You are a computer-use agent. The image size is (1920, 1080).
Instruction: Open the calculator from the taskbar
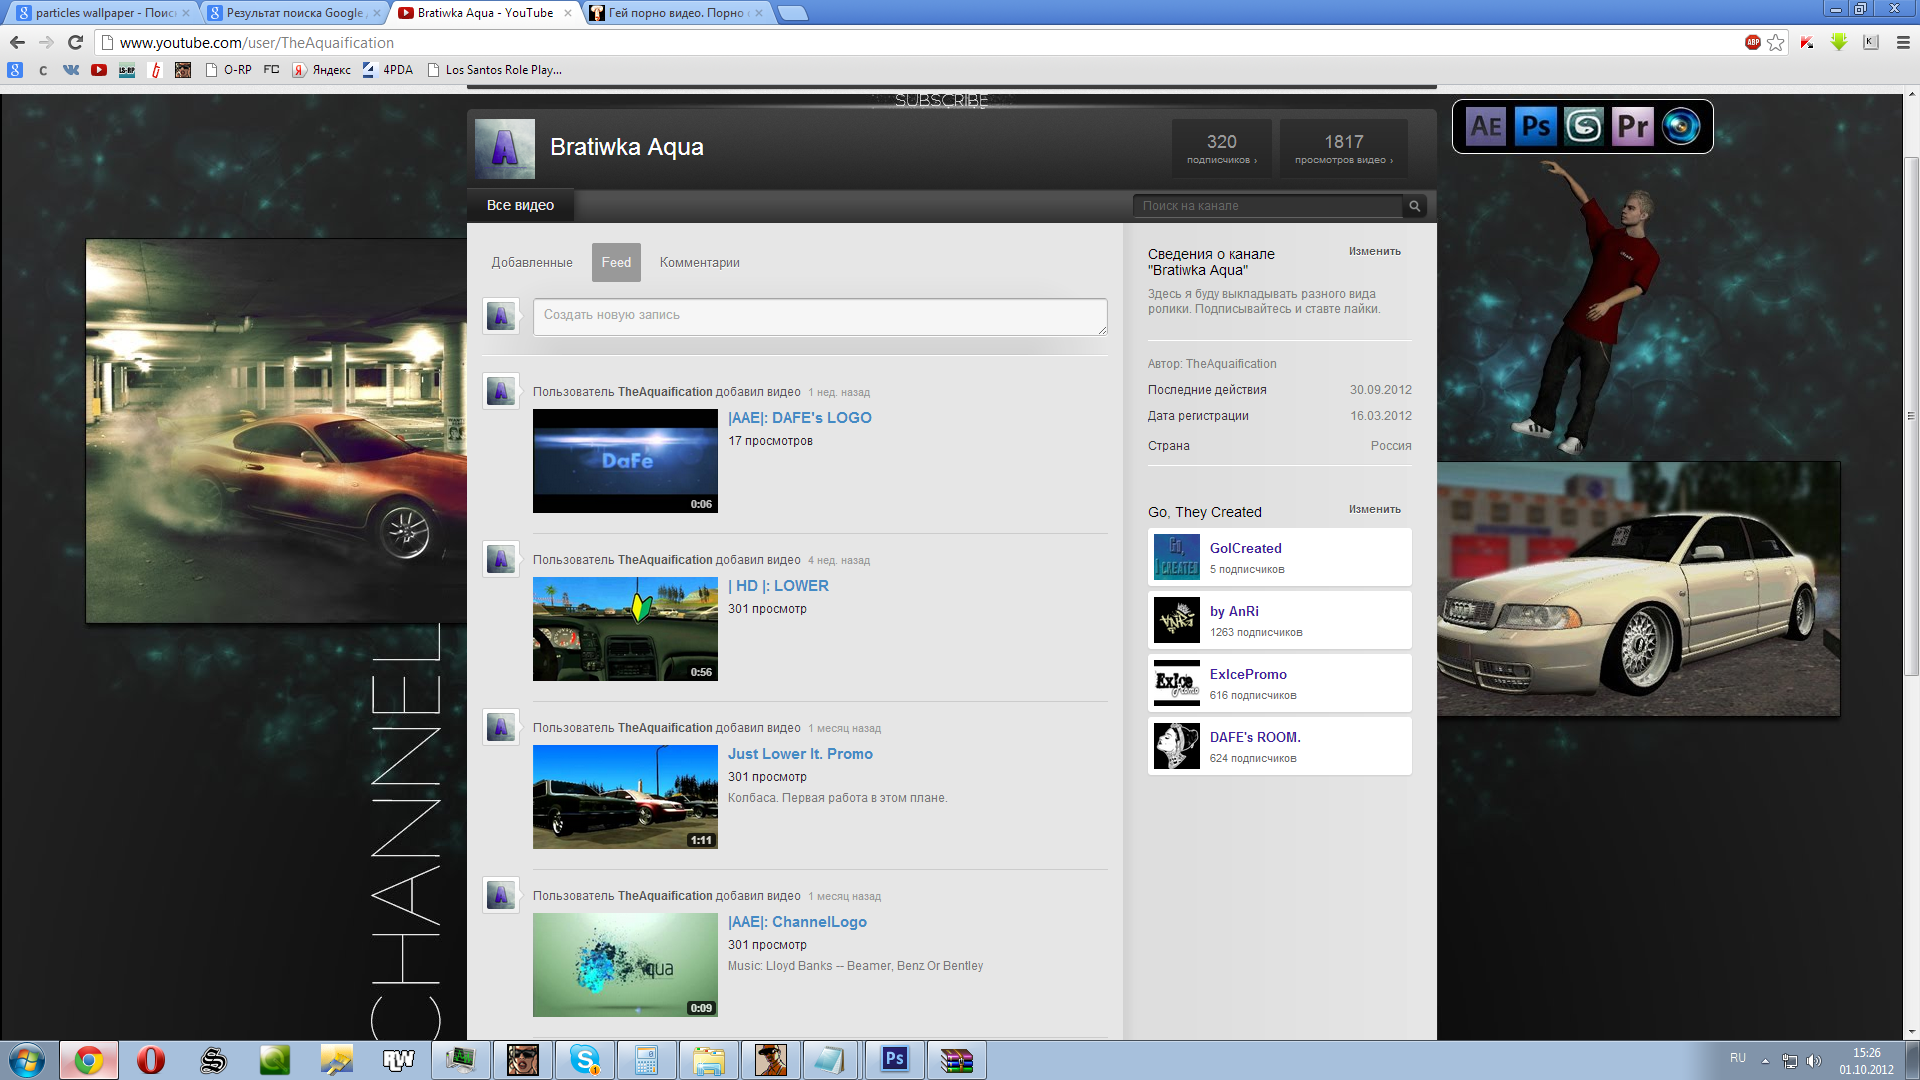coord(647,1060)
